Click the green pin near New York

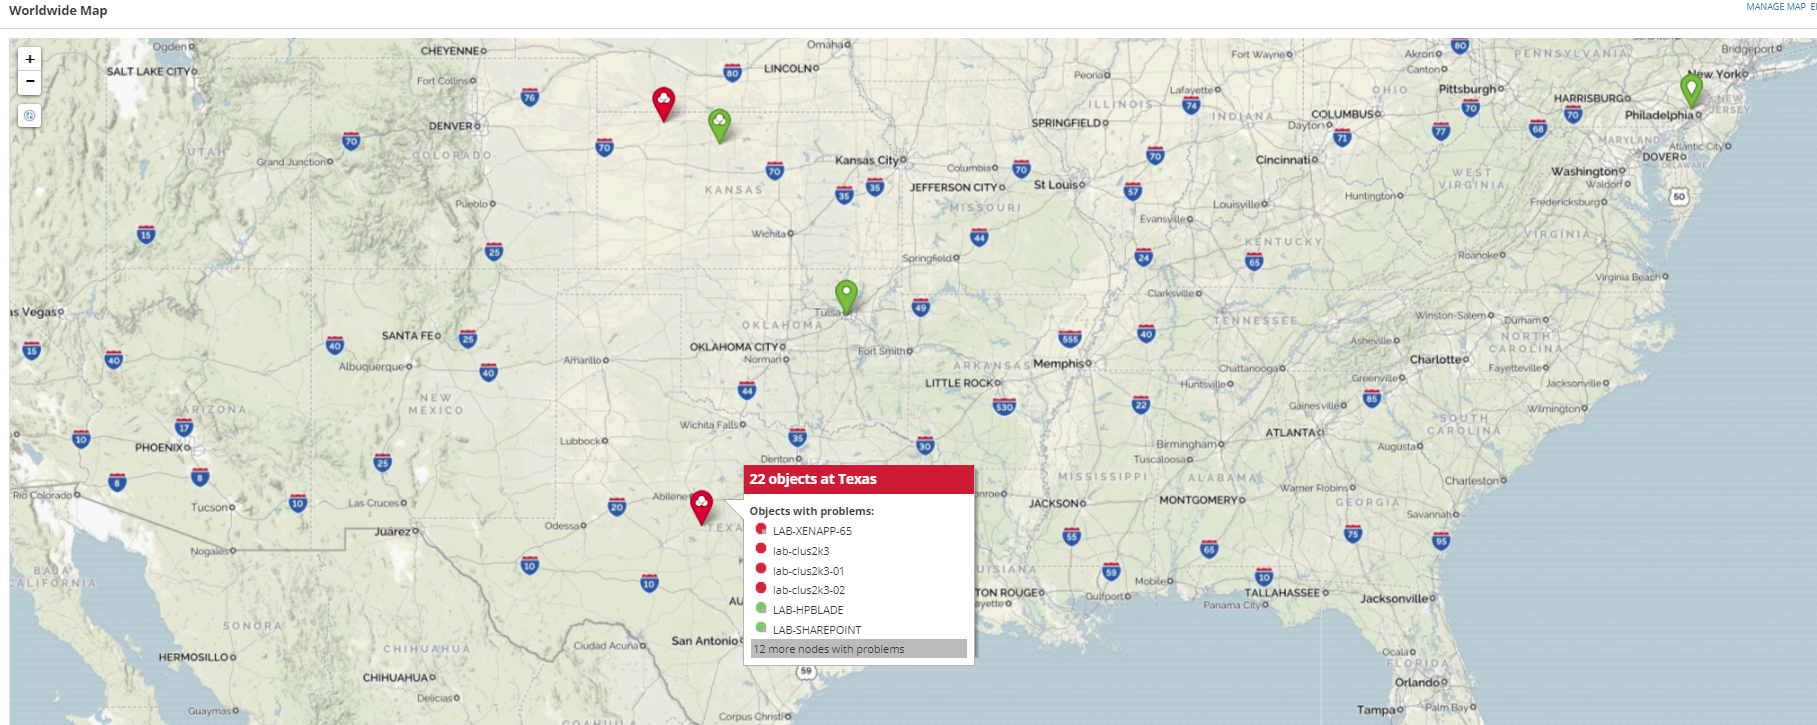click(x=1691, y=91)
